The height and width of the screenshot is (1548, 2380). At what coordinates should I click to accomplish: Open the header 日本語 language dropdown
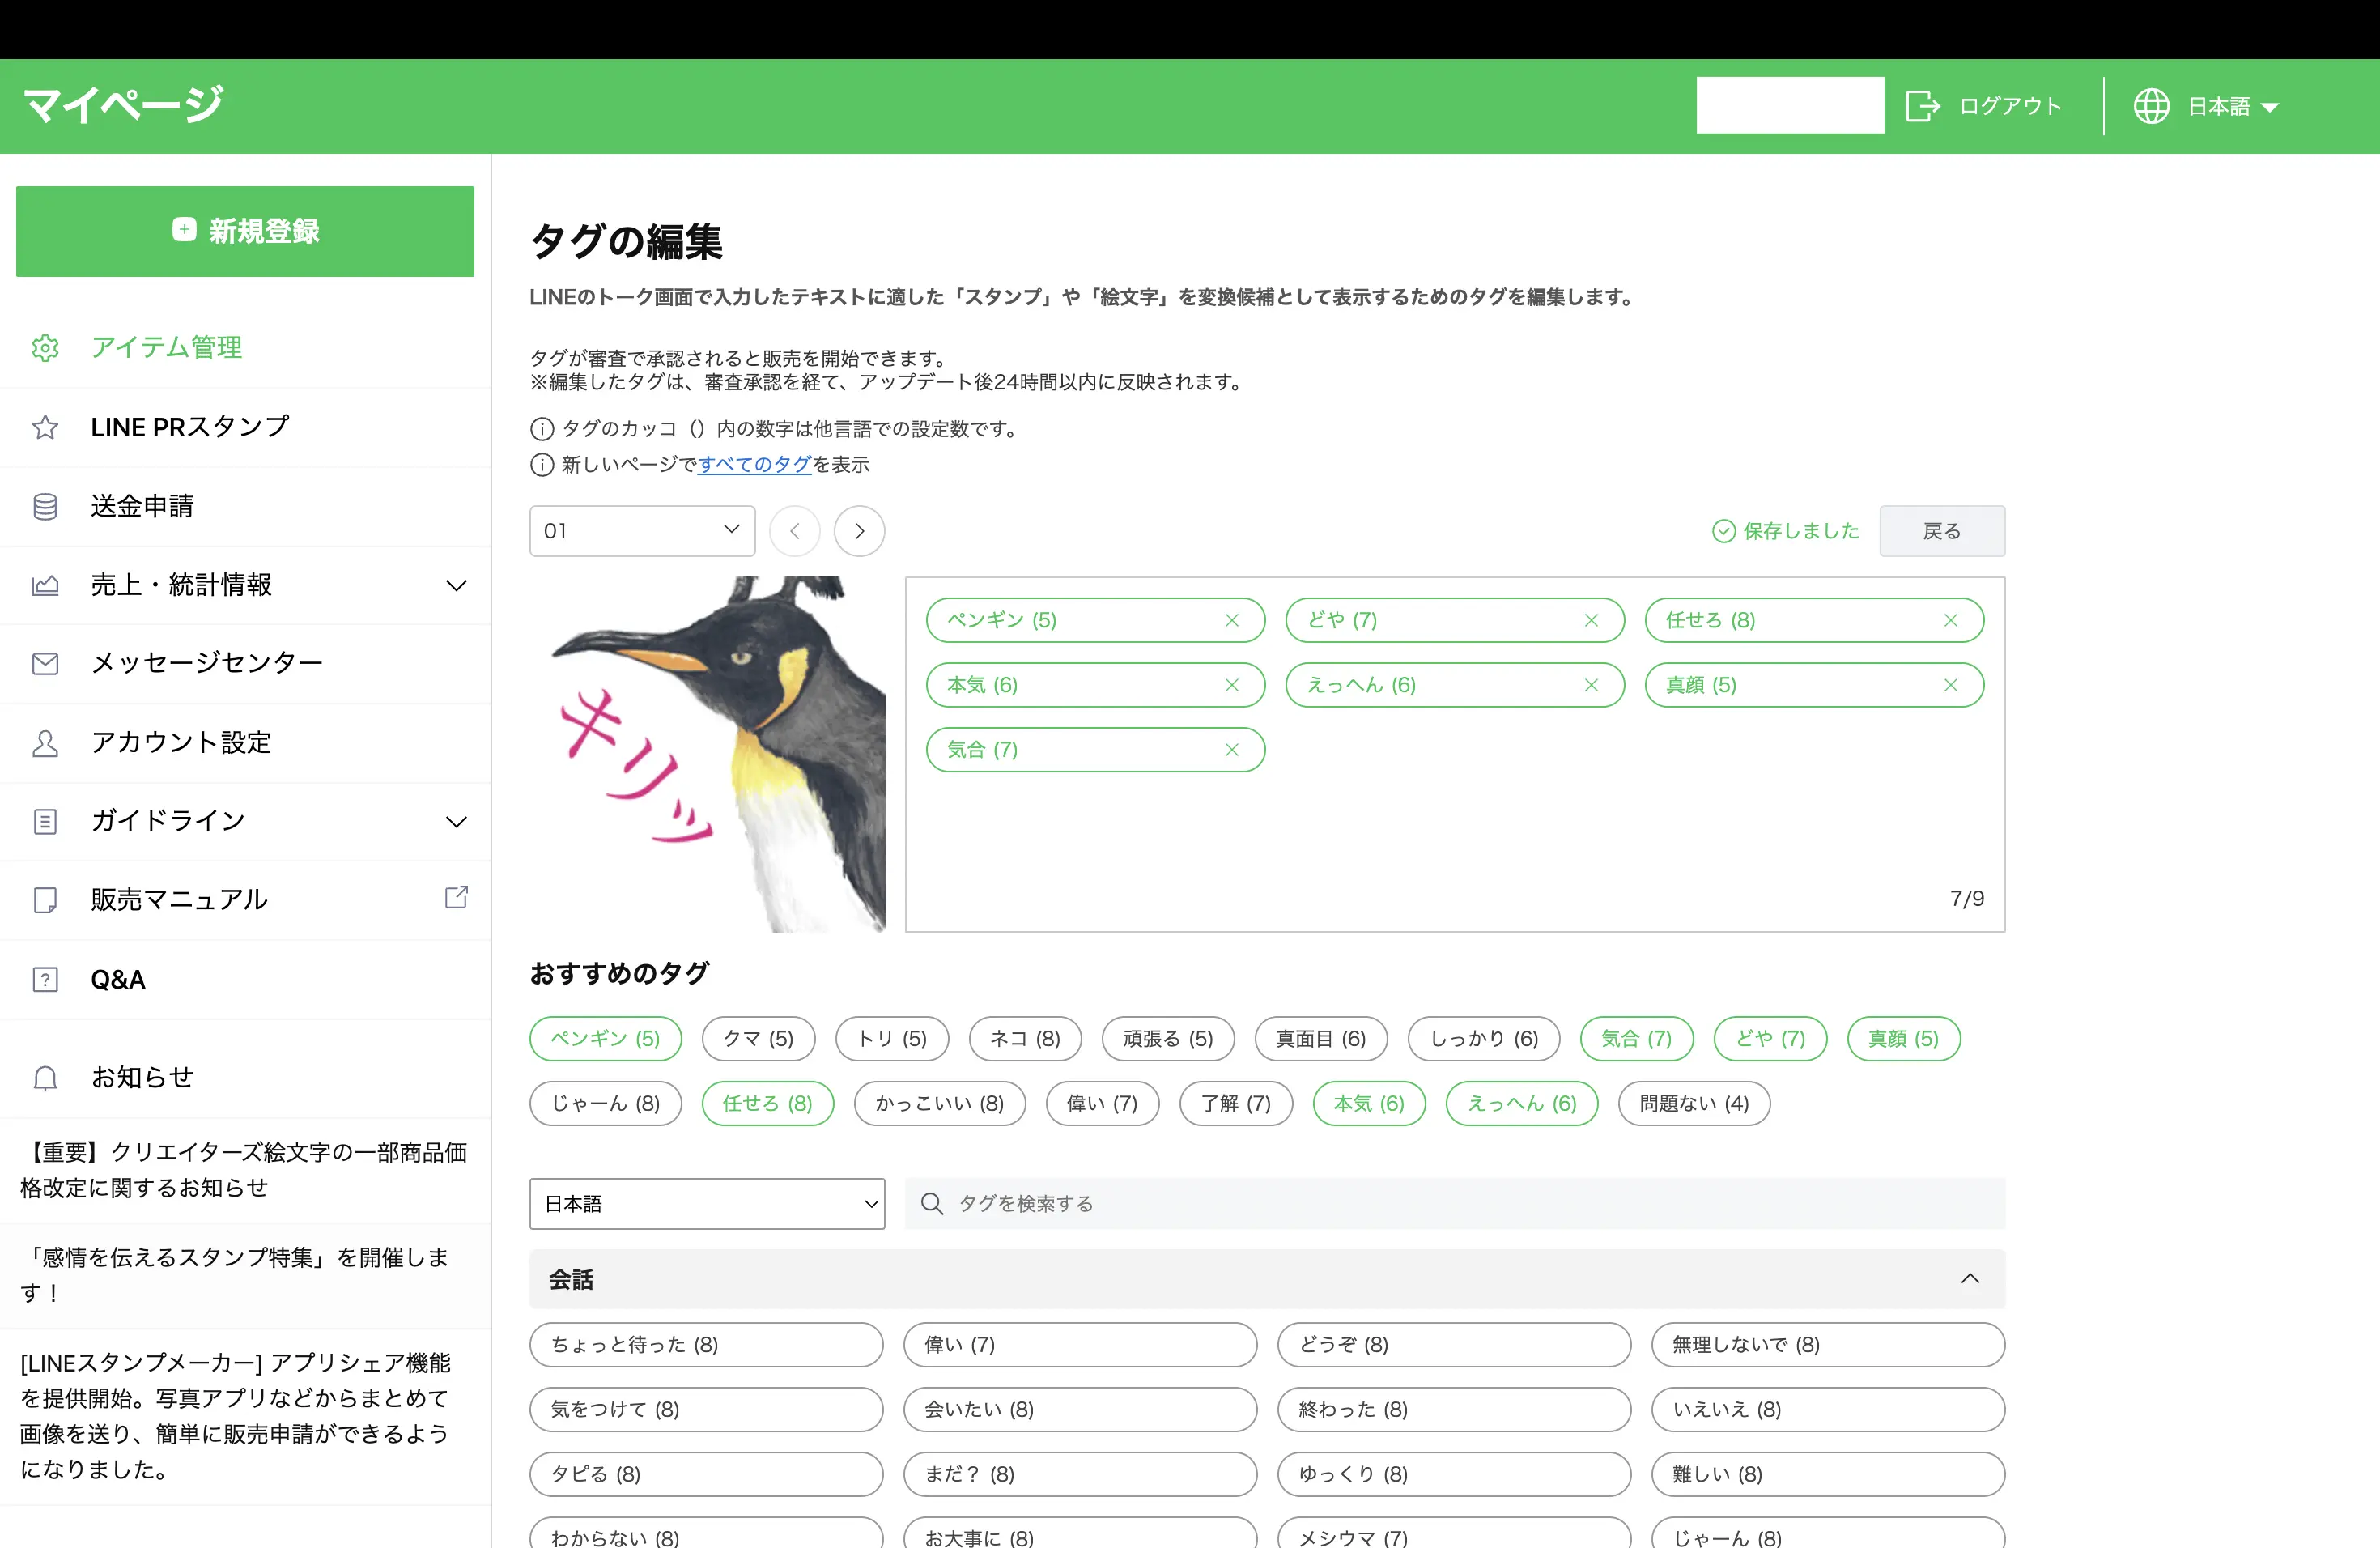click(x=2233, y=106)
